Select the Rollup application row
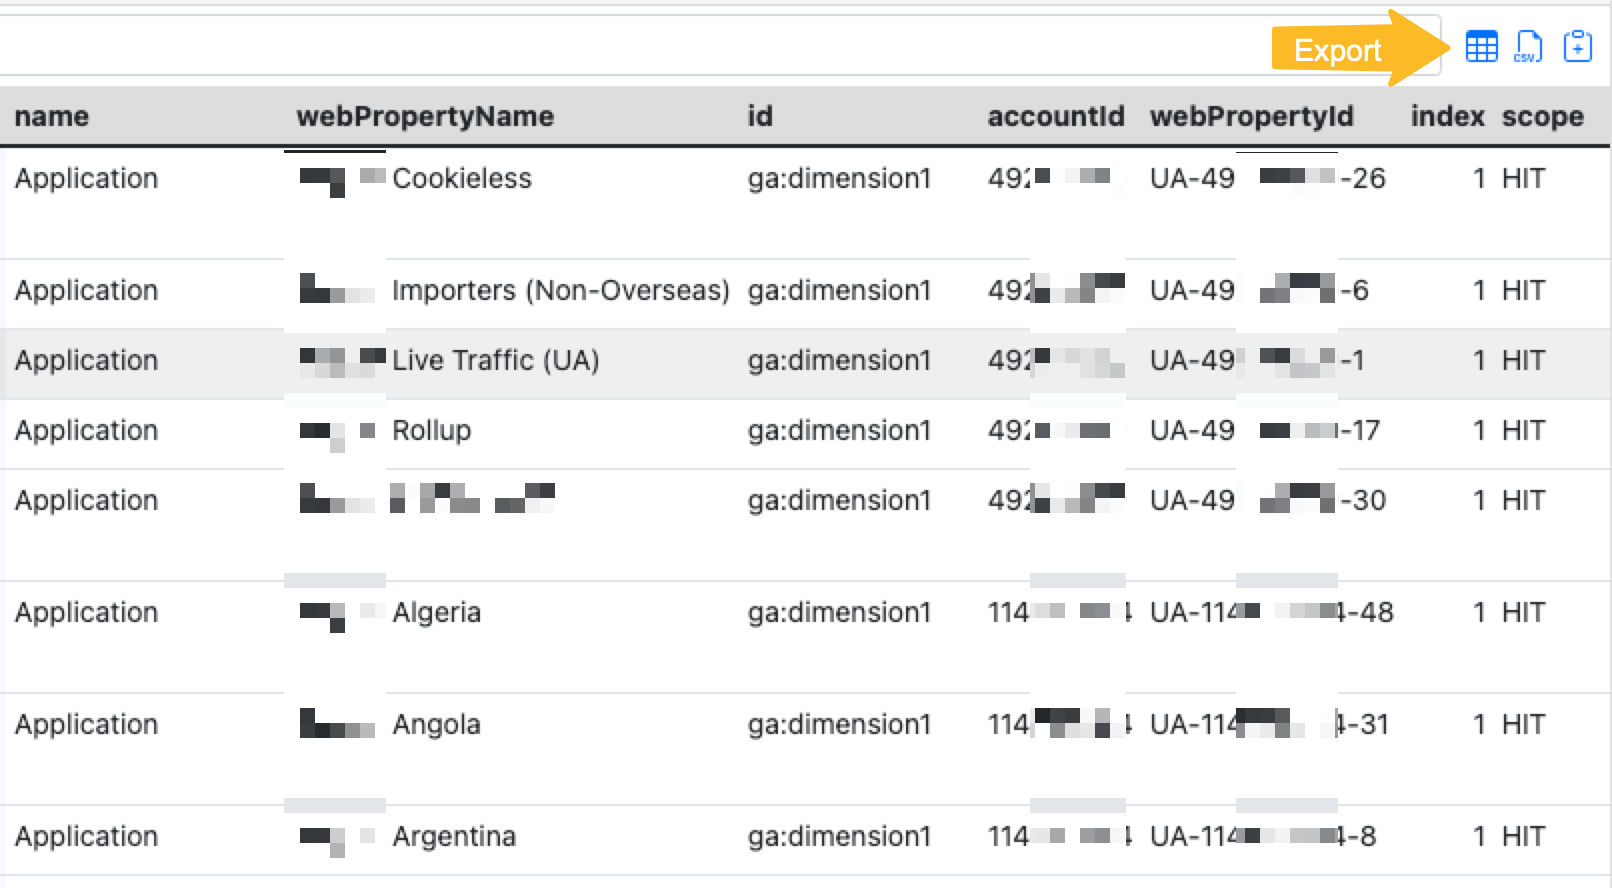 [432, 431]
